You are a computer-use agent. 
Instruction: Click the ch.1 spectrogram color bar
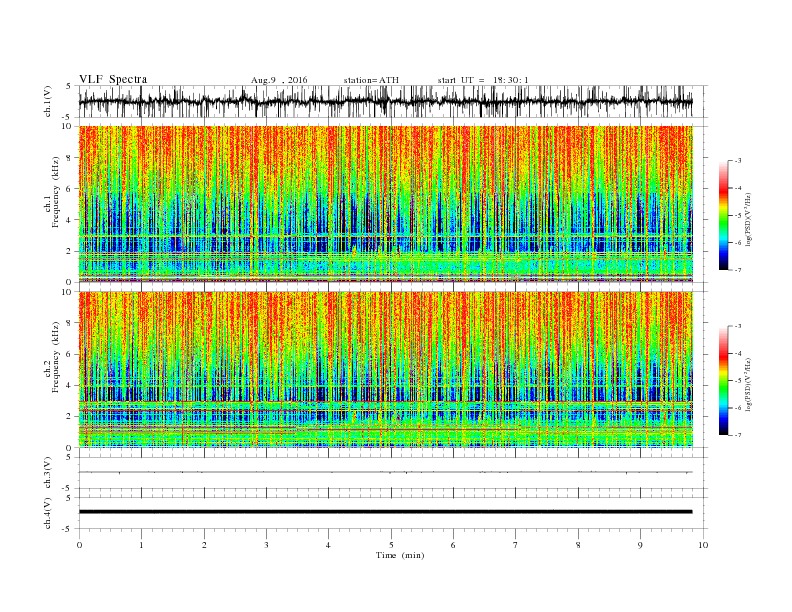point(724,215)
